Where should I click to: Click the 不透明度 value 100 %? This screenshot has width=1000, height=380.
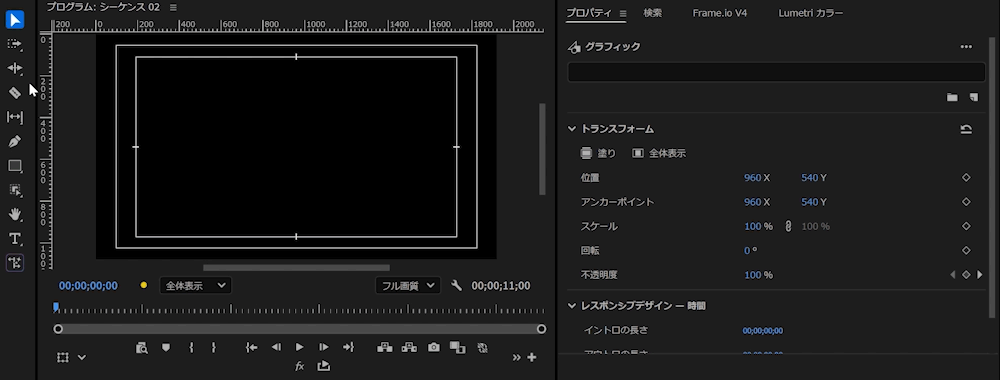pos(758,275)
